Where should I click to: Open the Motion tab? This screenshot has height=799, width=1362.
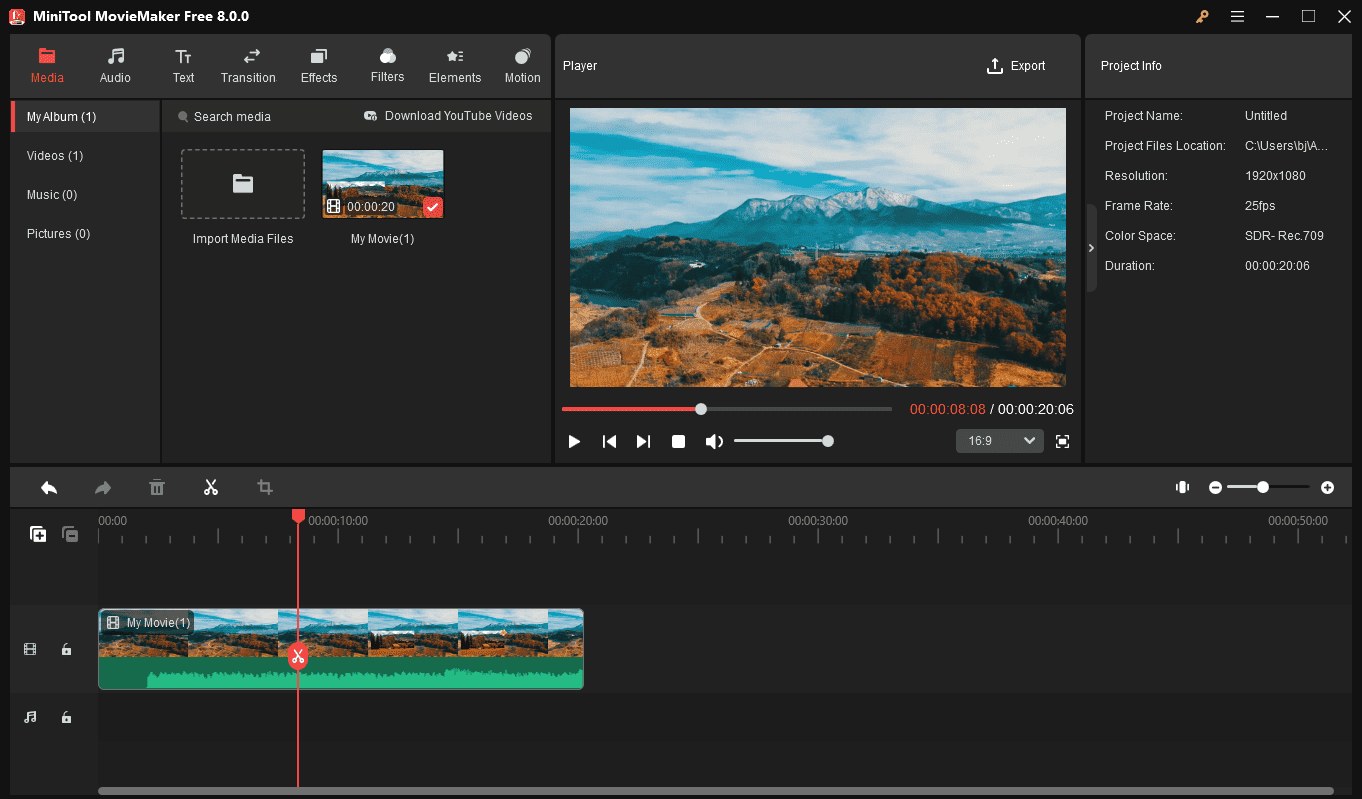pos(522,66)
